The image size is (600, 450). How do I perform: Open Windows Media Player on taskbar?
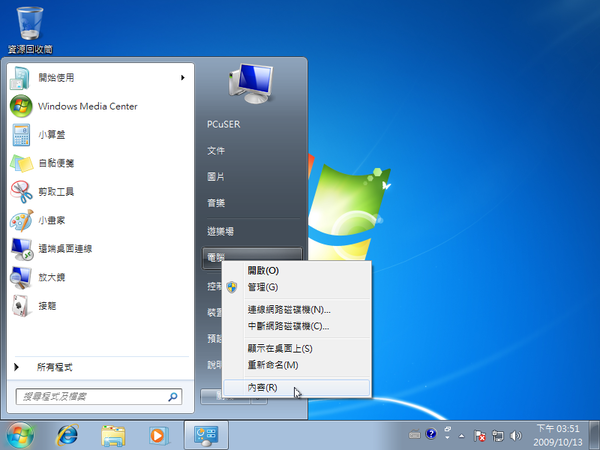[159, 436]
